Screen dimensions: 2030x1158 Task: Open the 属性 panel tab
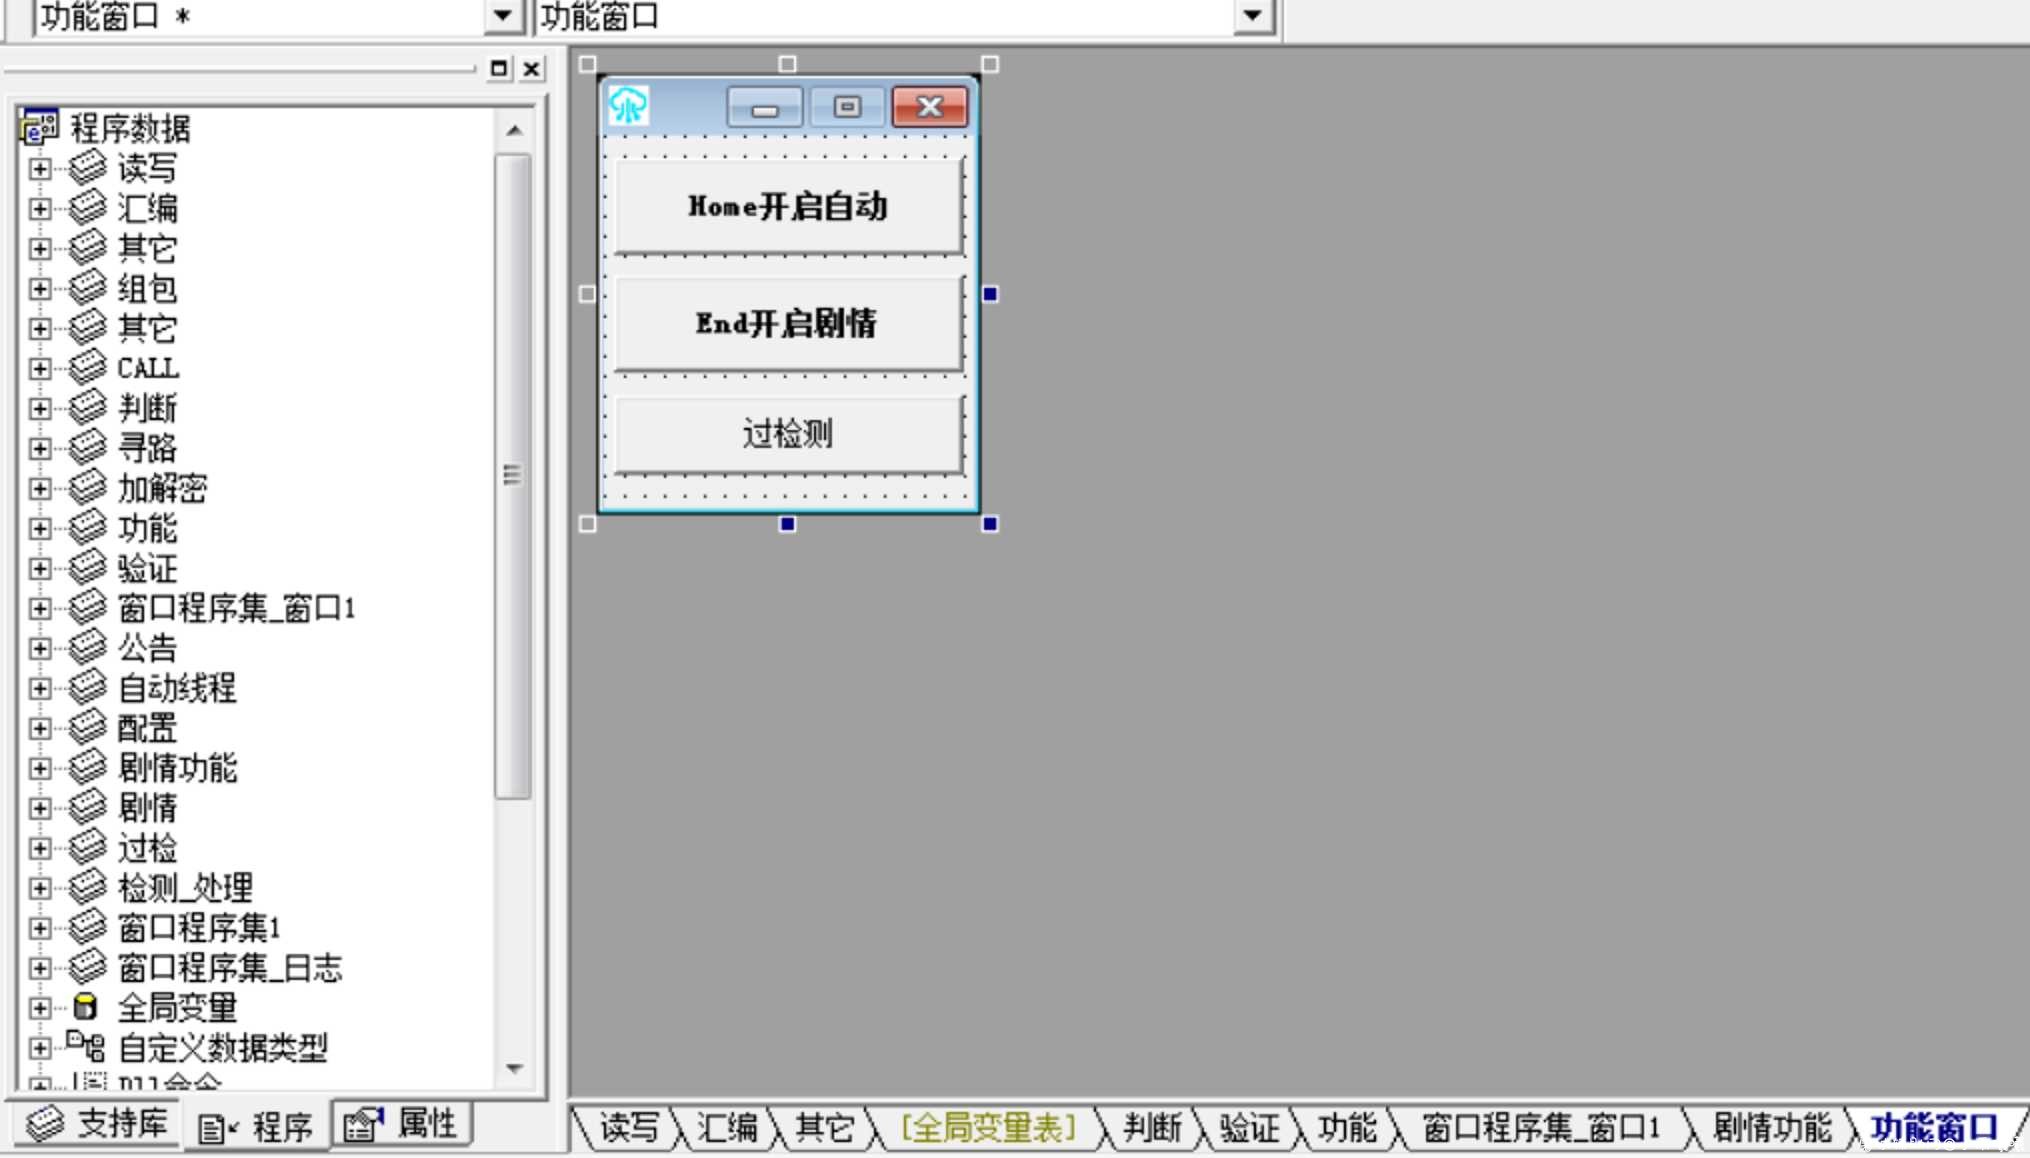point(401,1124)
